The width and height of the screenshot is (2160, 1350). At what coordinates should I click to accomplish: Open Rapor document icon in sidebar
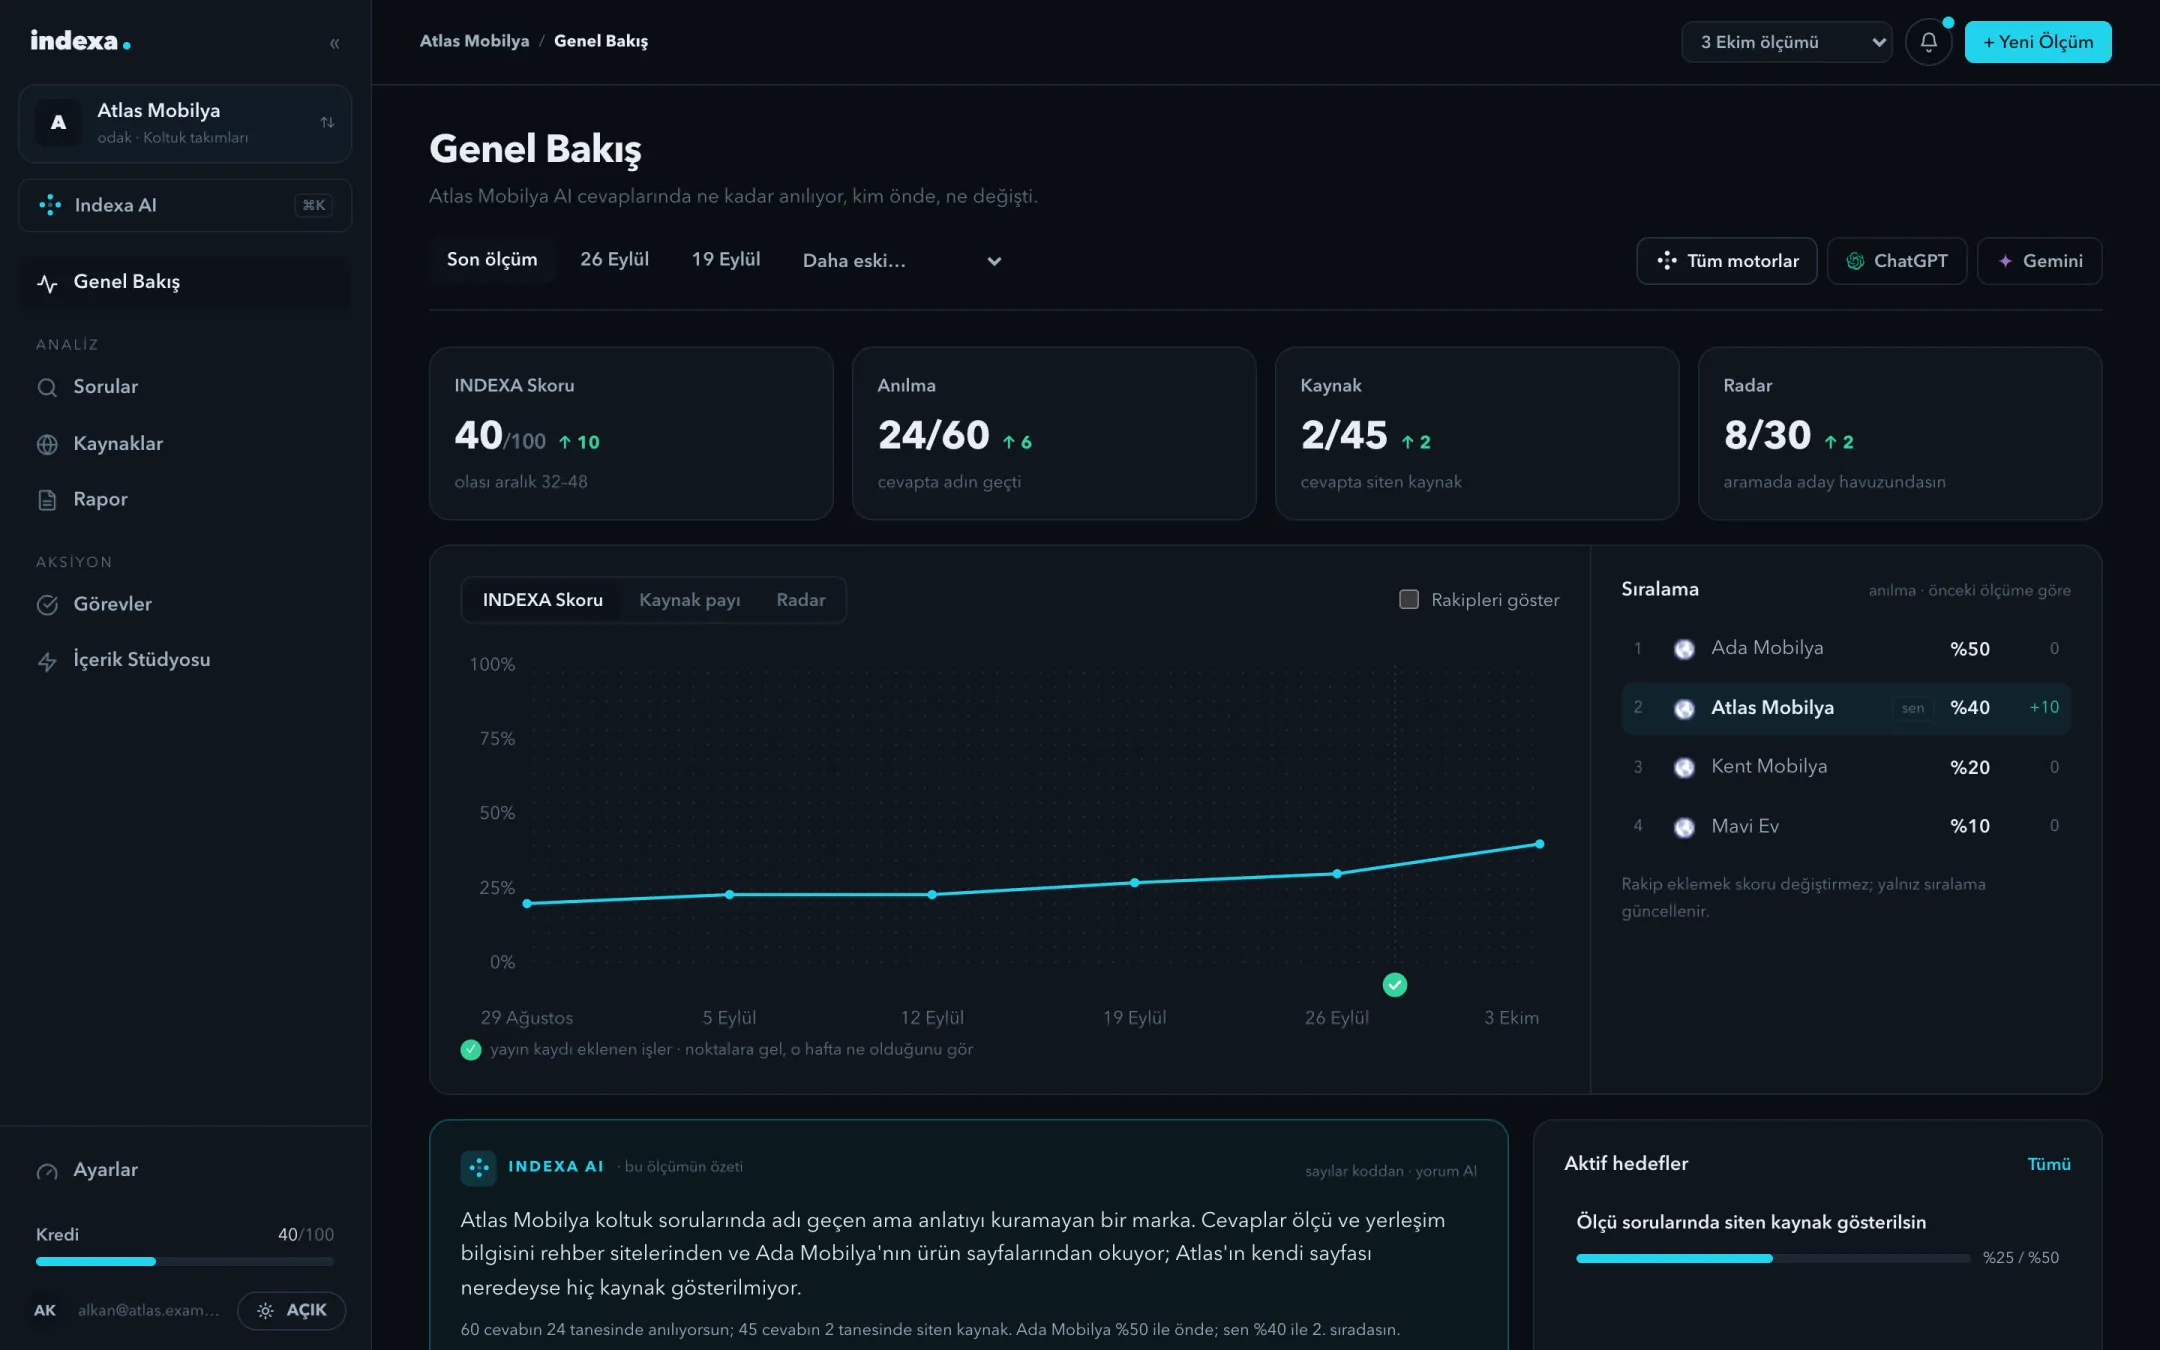[x=47, y=500]
